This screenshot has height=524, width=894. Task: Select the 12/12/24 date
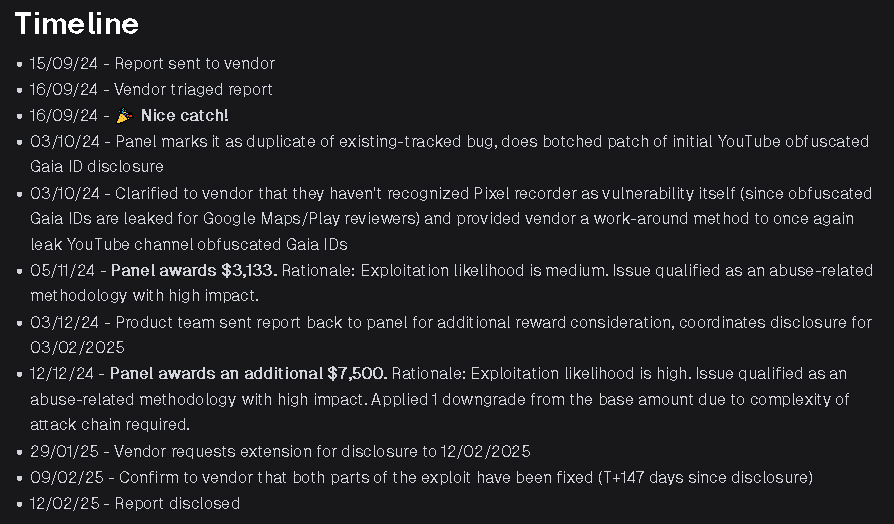point(63,374)
